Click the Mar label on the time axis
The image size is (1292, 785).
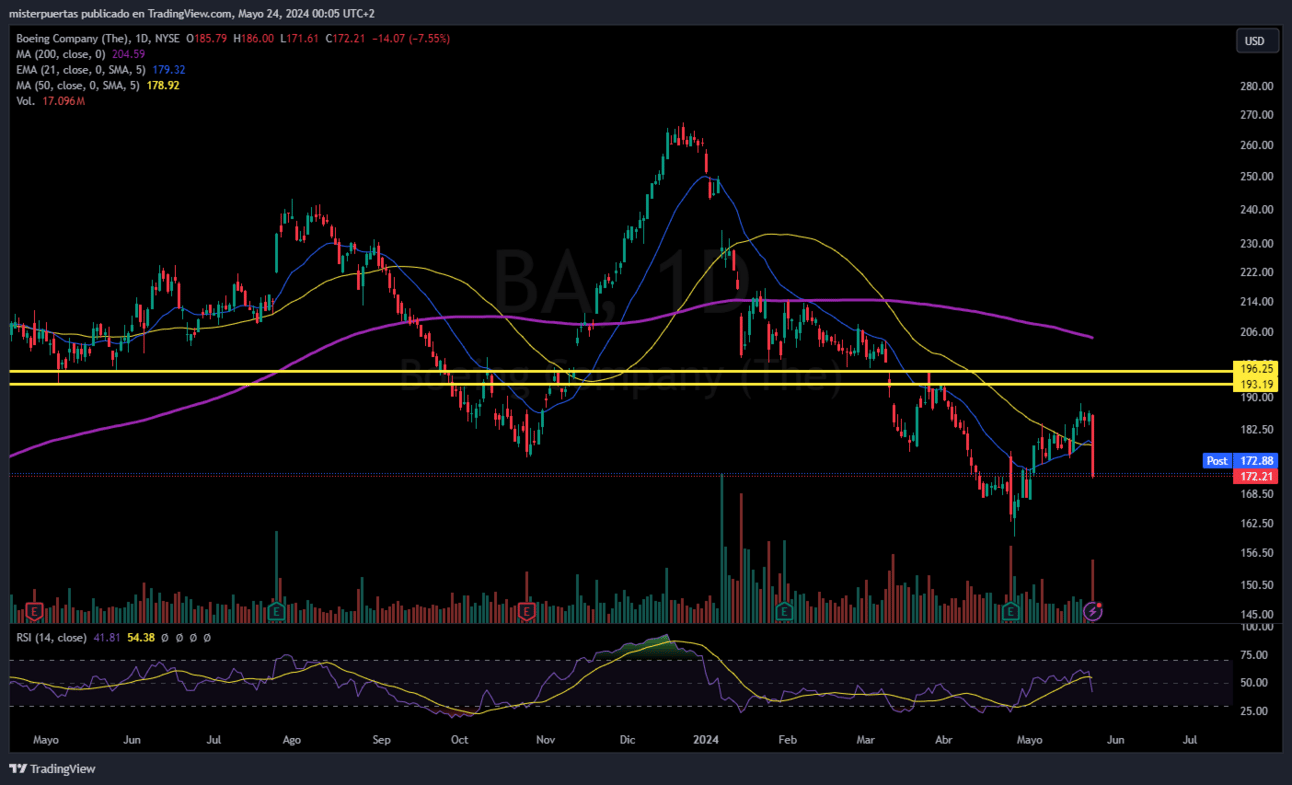click(x=867, y=741)
